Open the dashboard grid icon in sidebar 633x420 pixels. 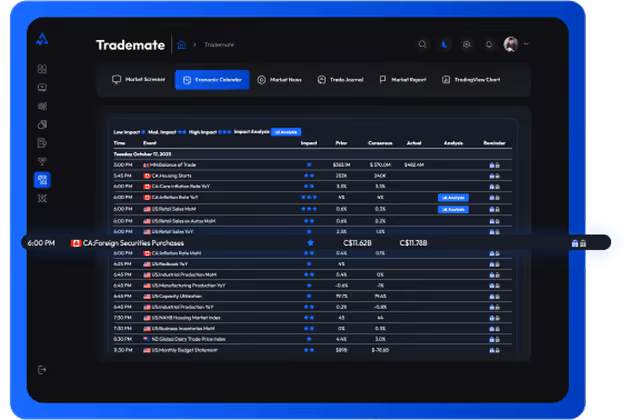click(x=41, y=69)
